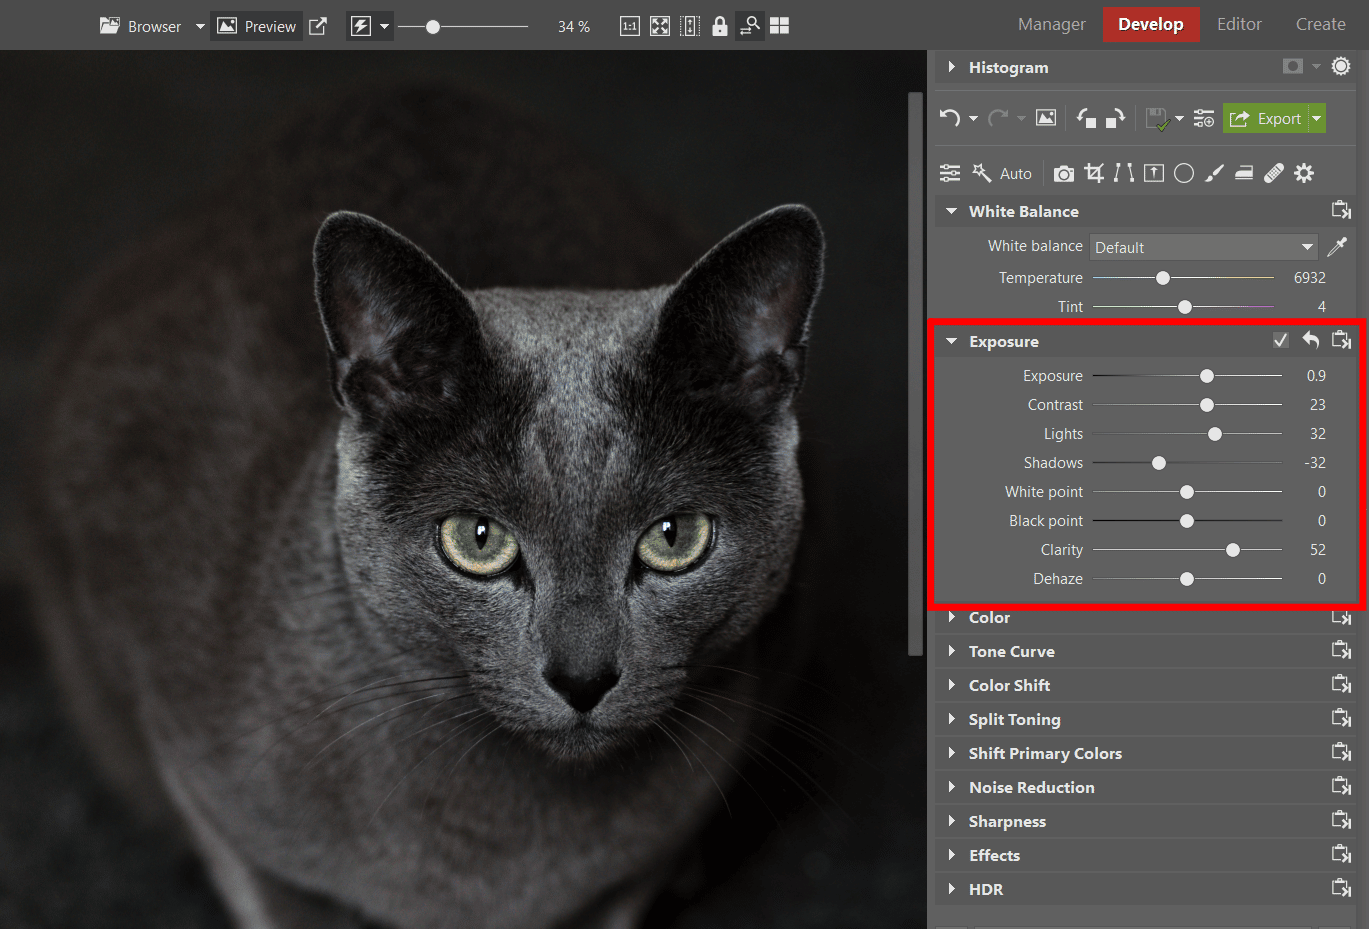Open the White balance Default dropdown
1369x929 pixels.
pyautogui.click(x=1203, y=247)
